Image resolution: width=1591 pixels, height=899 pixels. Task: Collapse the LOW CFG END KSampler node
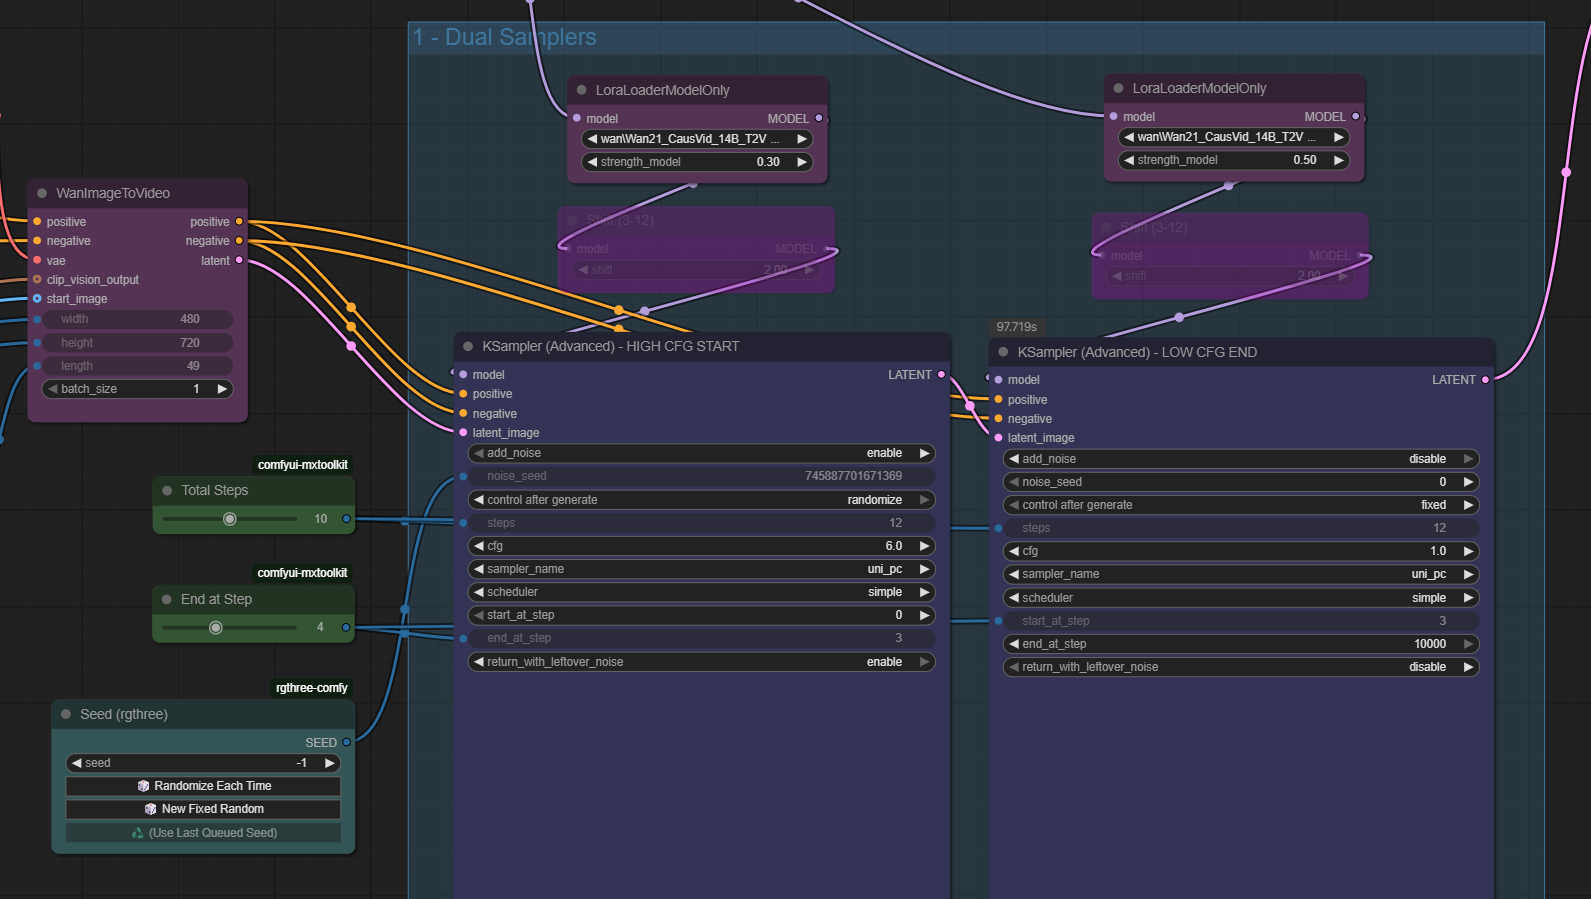[1003, 352]
